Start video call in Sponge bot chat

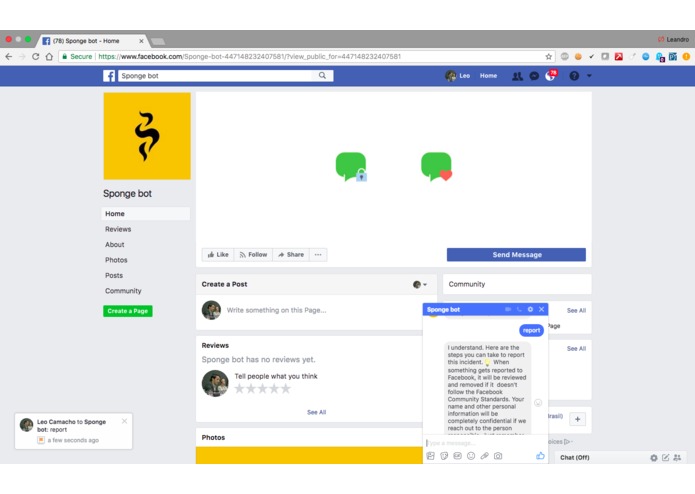coord(508,309)
